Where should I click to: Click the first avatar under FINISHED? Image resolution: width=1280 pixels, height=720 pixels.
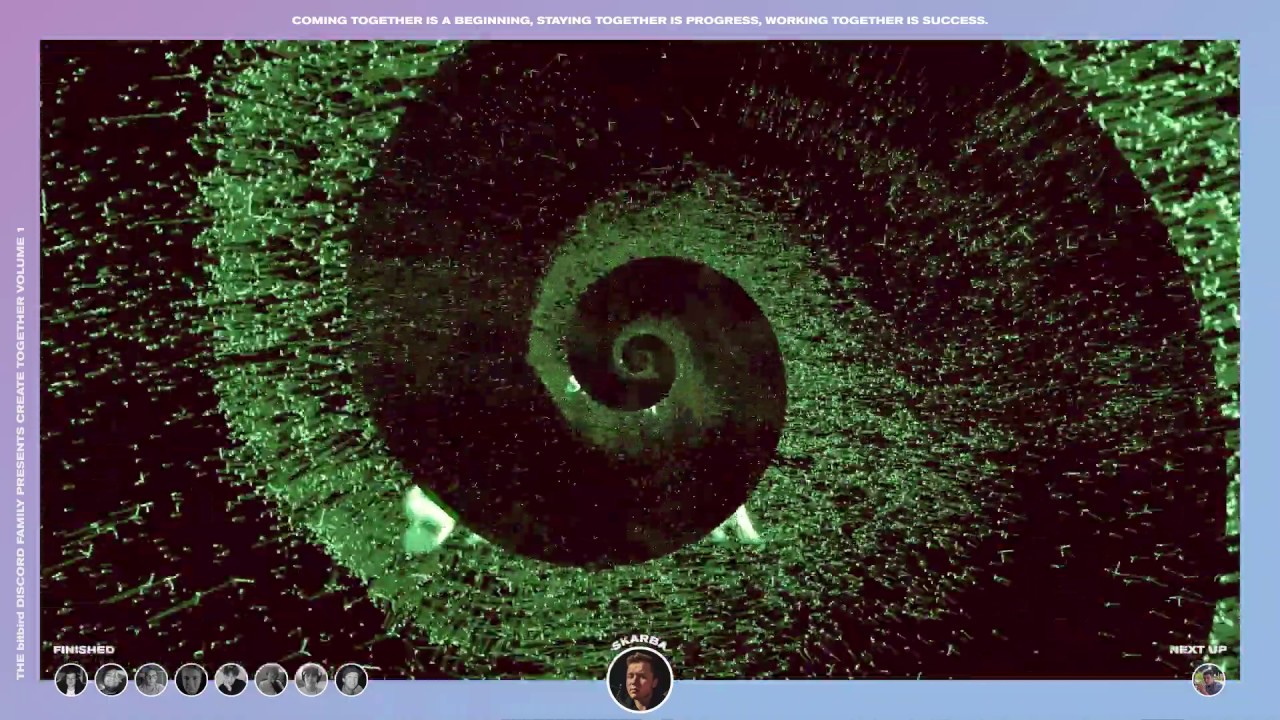pyautogui.click(x=71, y=680)
